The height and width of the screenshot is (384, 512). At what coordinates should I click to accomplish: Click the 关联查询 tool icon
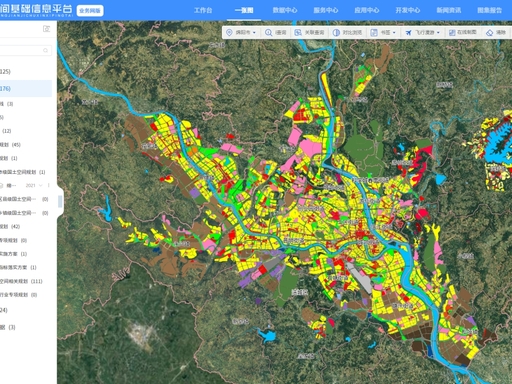coord(298,32)
